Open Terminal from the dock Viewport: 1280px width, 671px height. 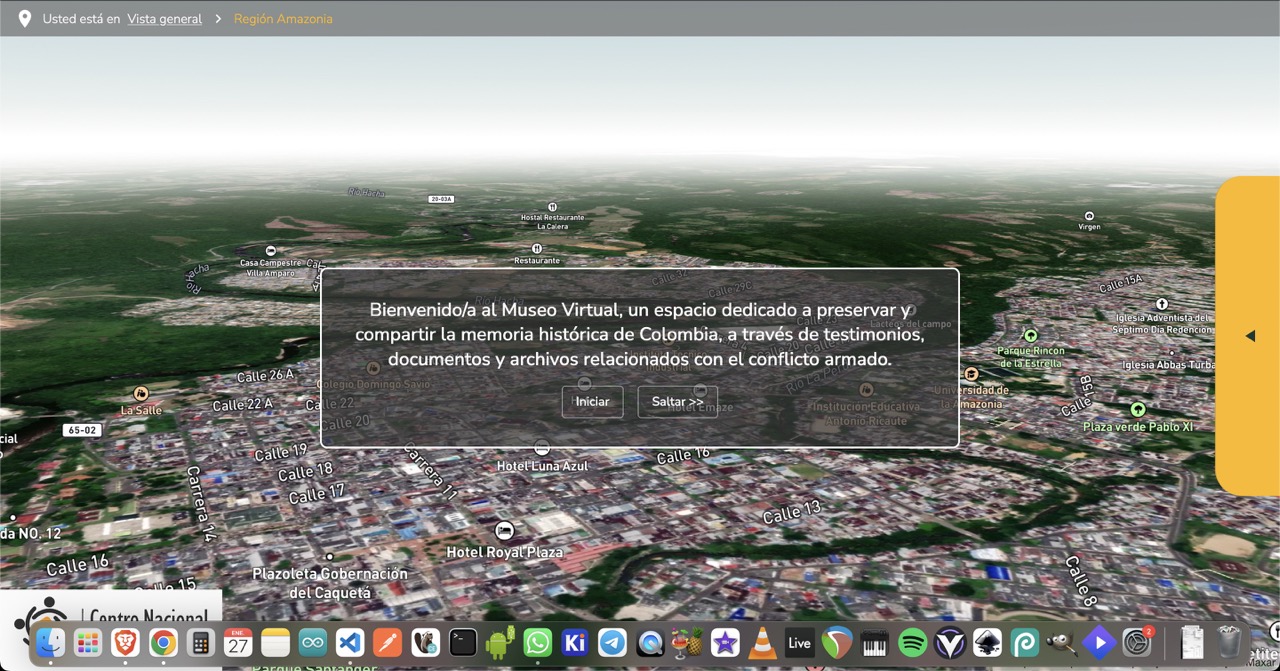pyautogui.click(x=463, y=643)
